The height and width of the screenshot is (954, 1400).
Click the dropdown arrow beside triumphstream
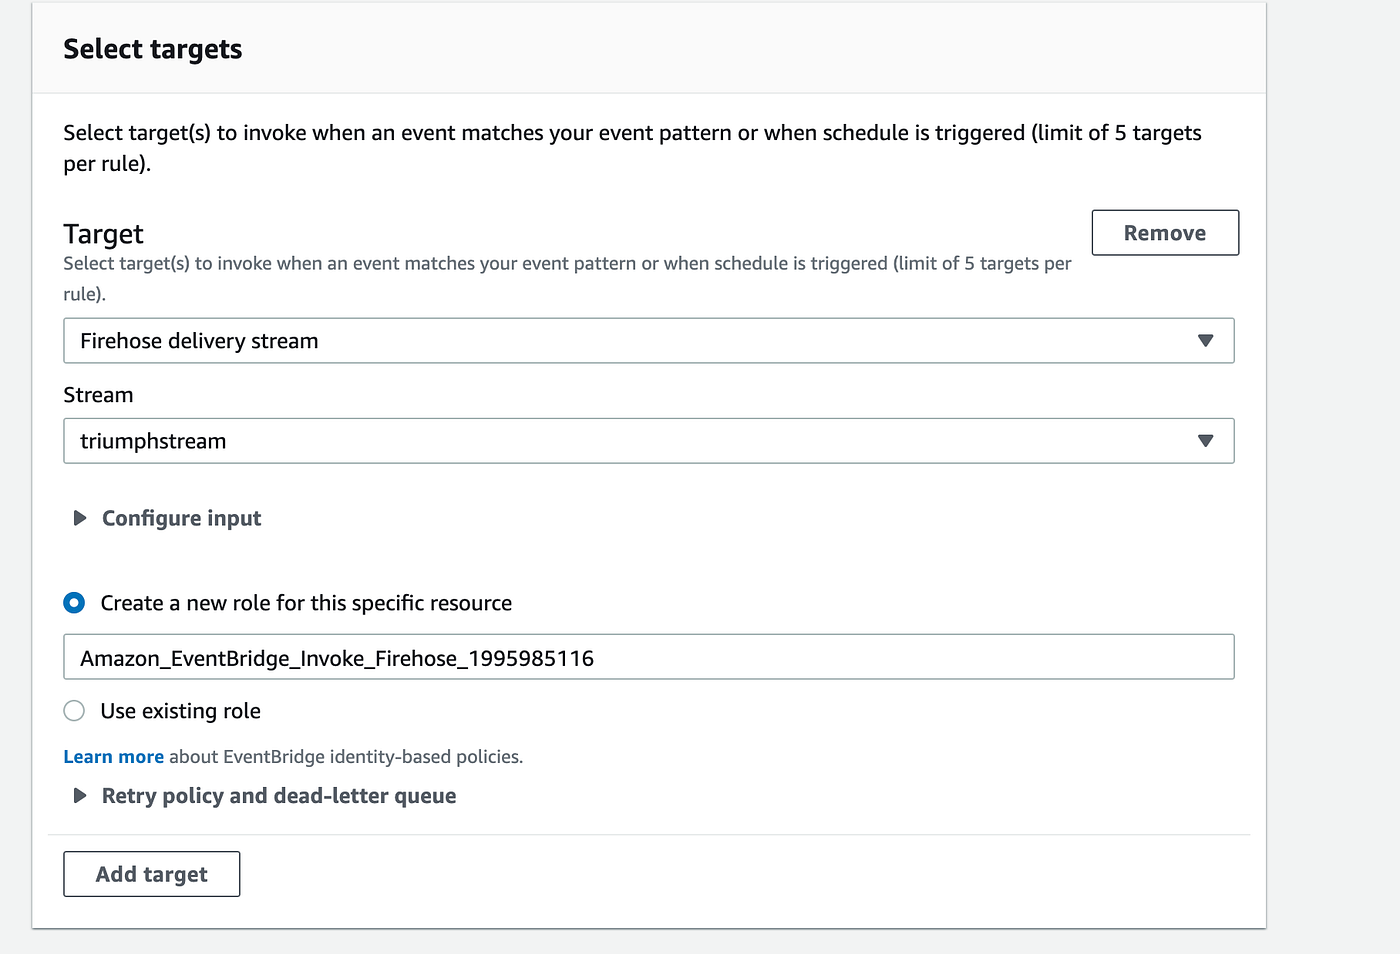coord(1206,440)
